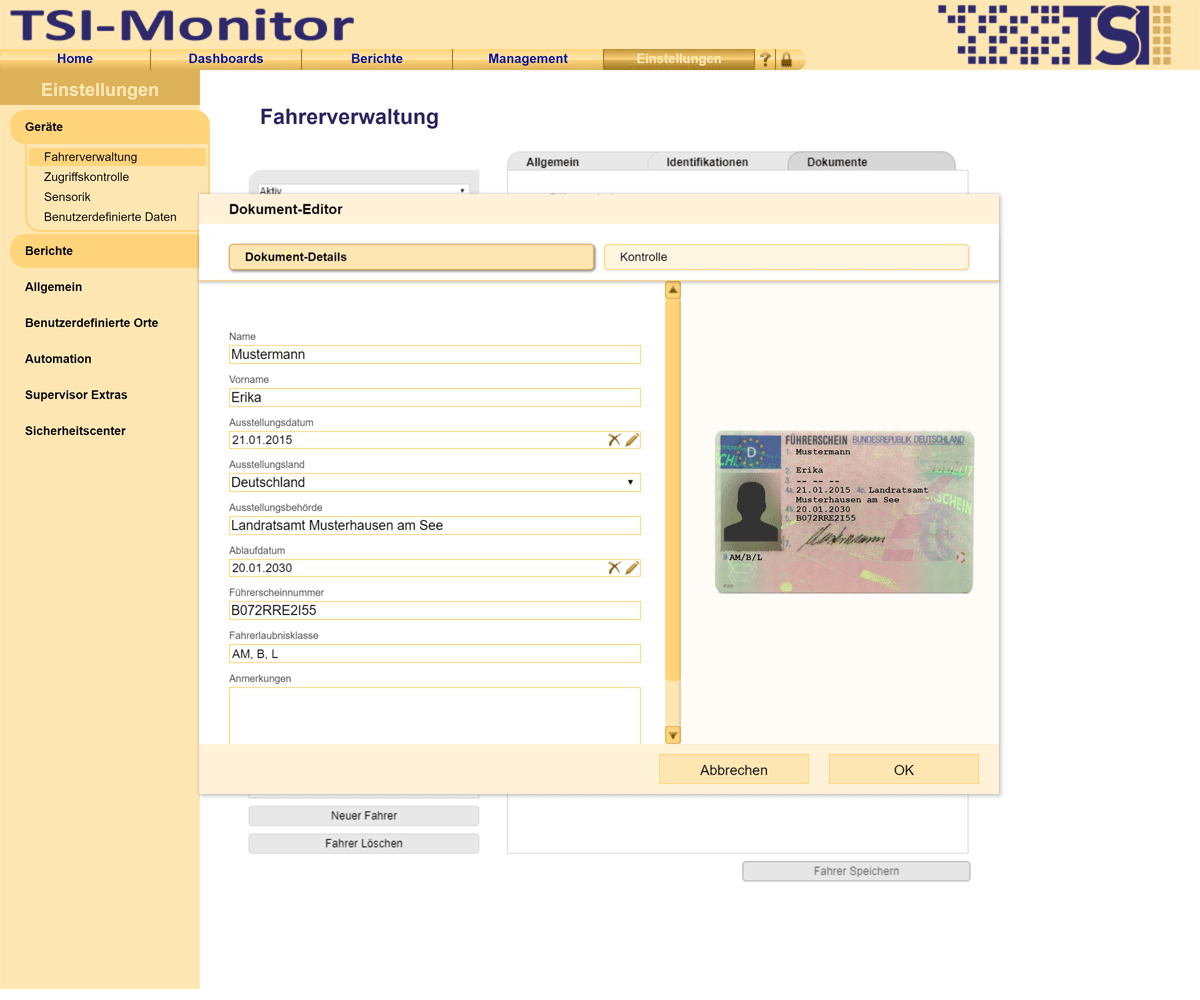Clear the Ausstellungsdatum with the cross icon
The width and height of the screenshot is (1200, 1000).
click(615, 440)
